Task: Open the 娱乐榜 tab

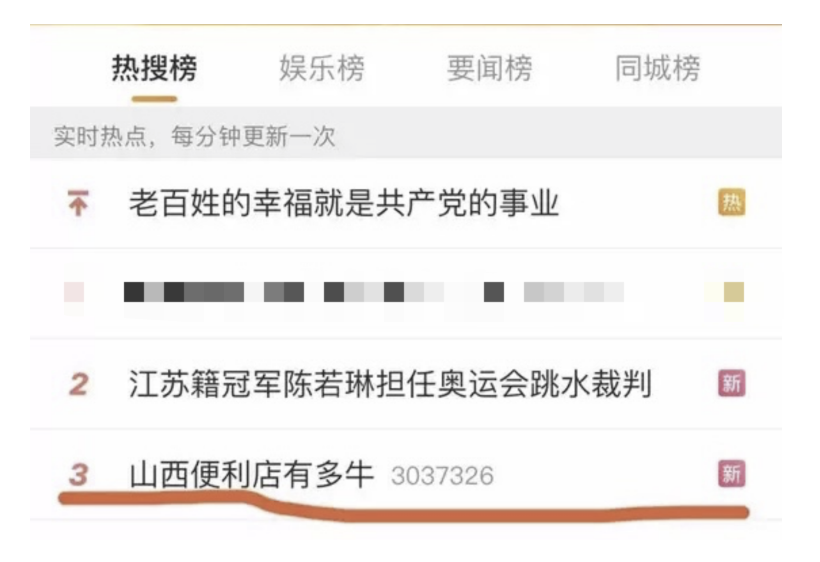Action: tap(322, 68)
